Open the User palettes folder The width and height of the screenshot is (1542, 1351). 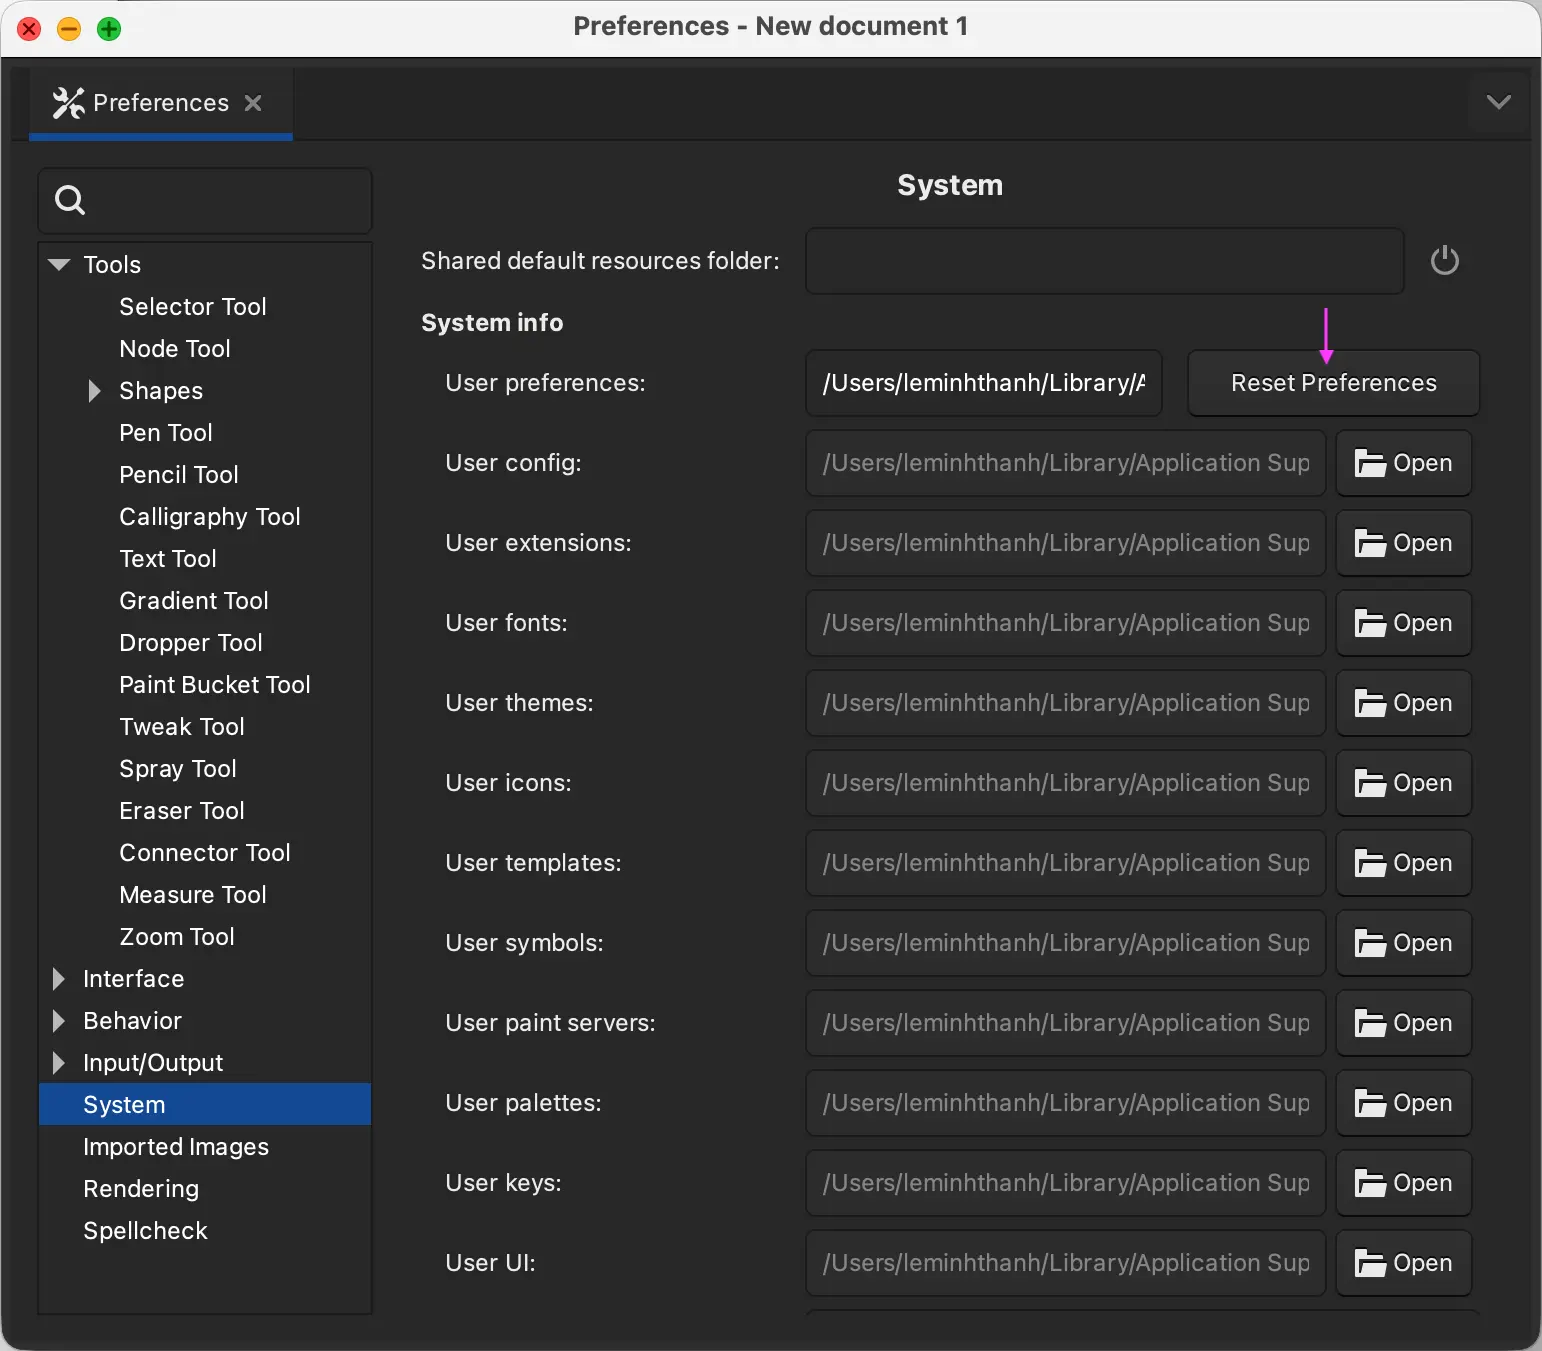pyautogui.click(x=1403, y=1103)
